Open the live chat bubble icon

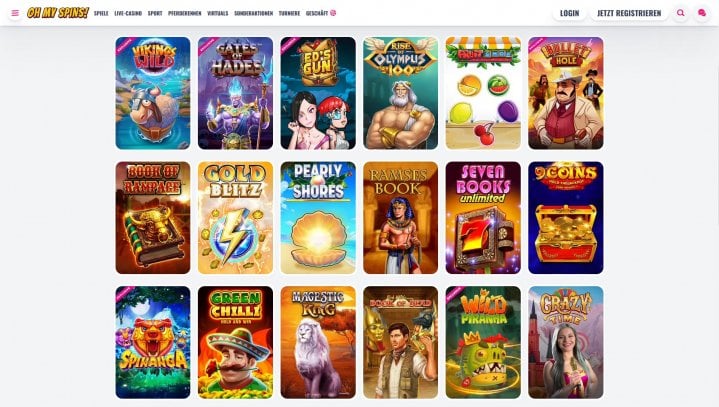click(702, 13)
